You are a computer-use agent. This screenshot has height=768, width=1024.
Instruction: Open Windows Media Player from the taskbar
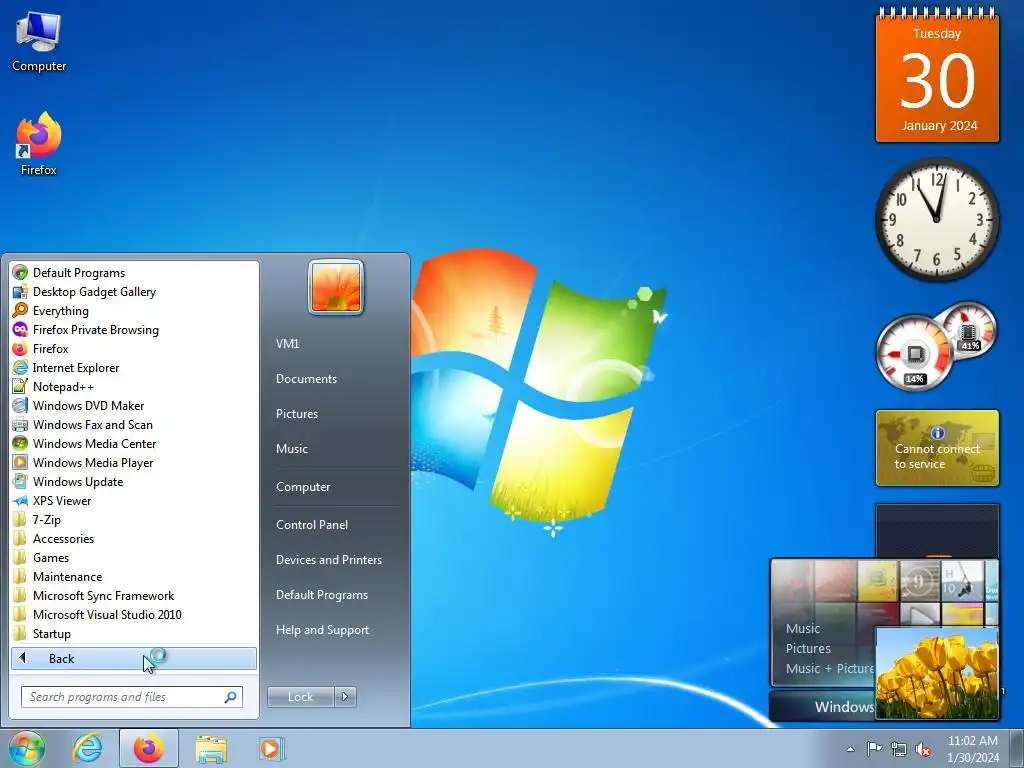271,748
